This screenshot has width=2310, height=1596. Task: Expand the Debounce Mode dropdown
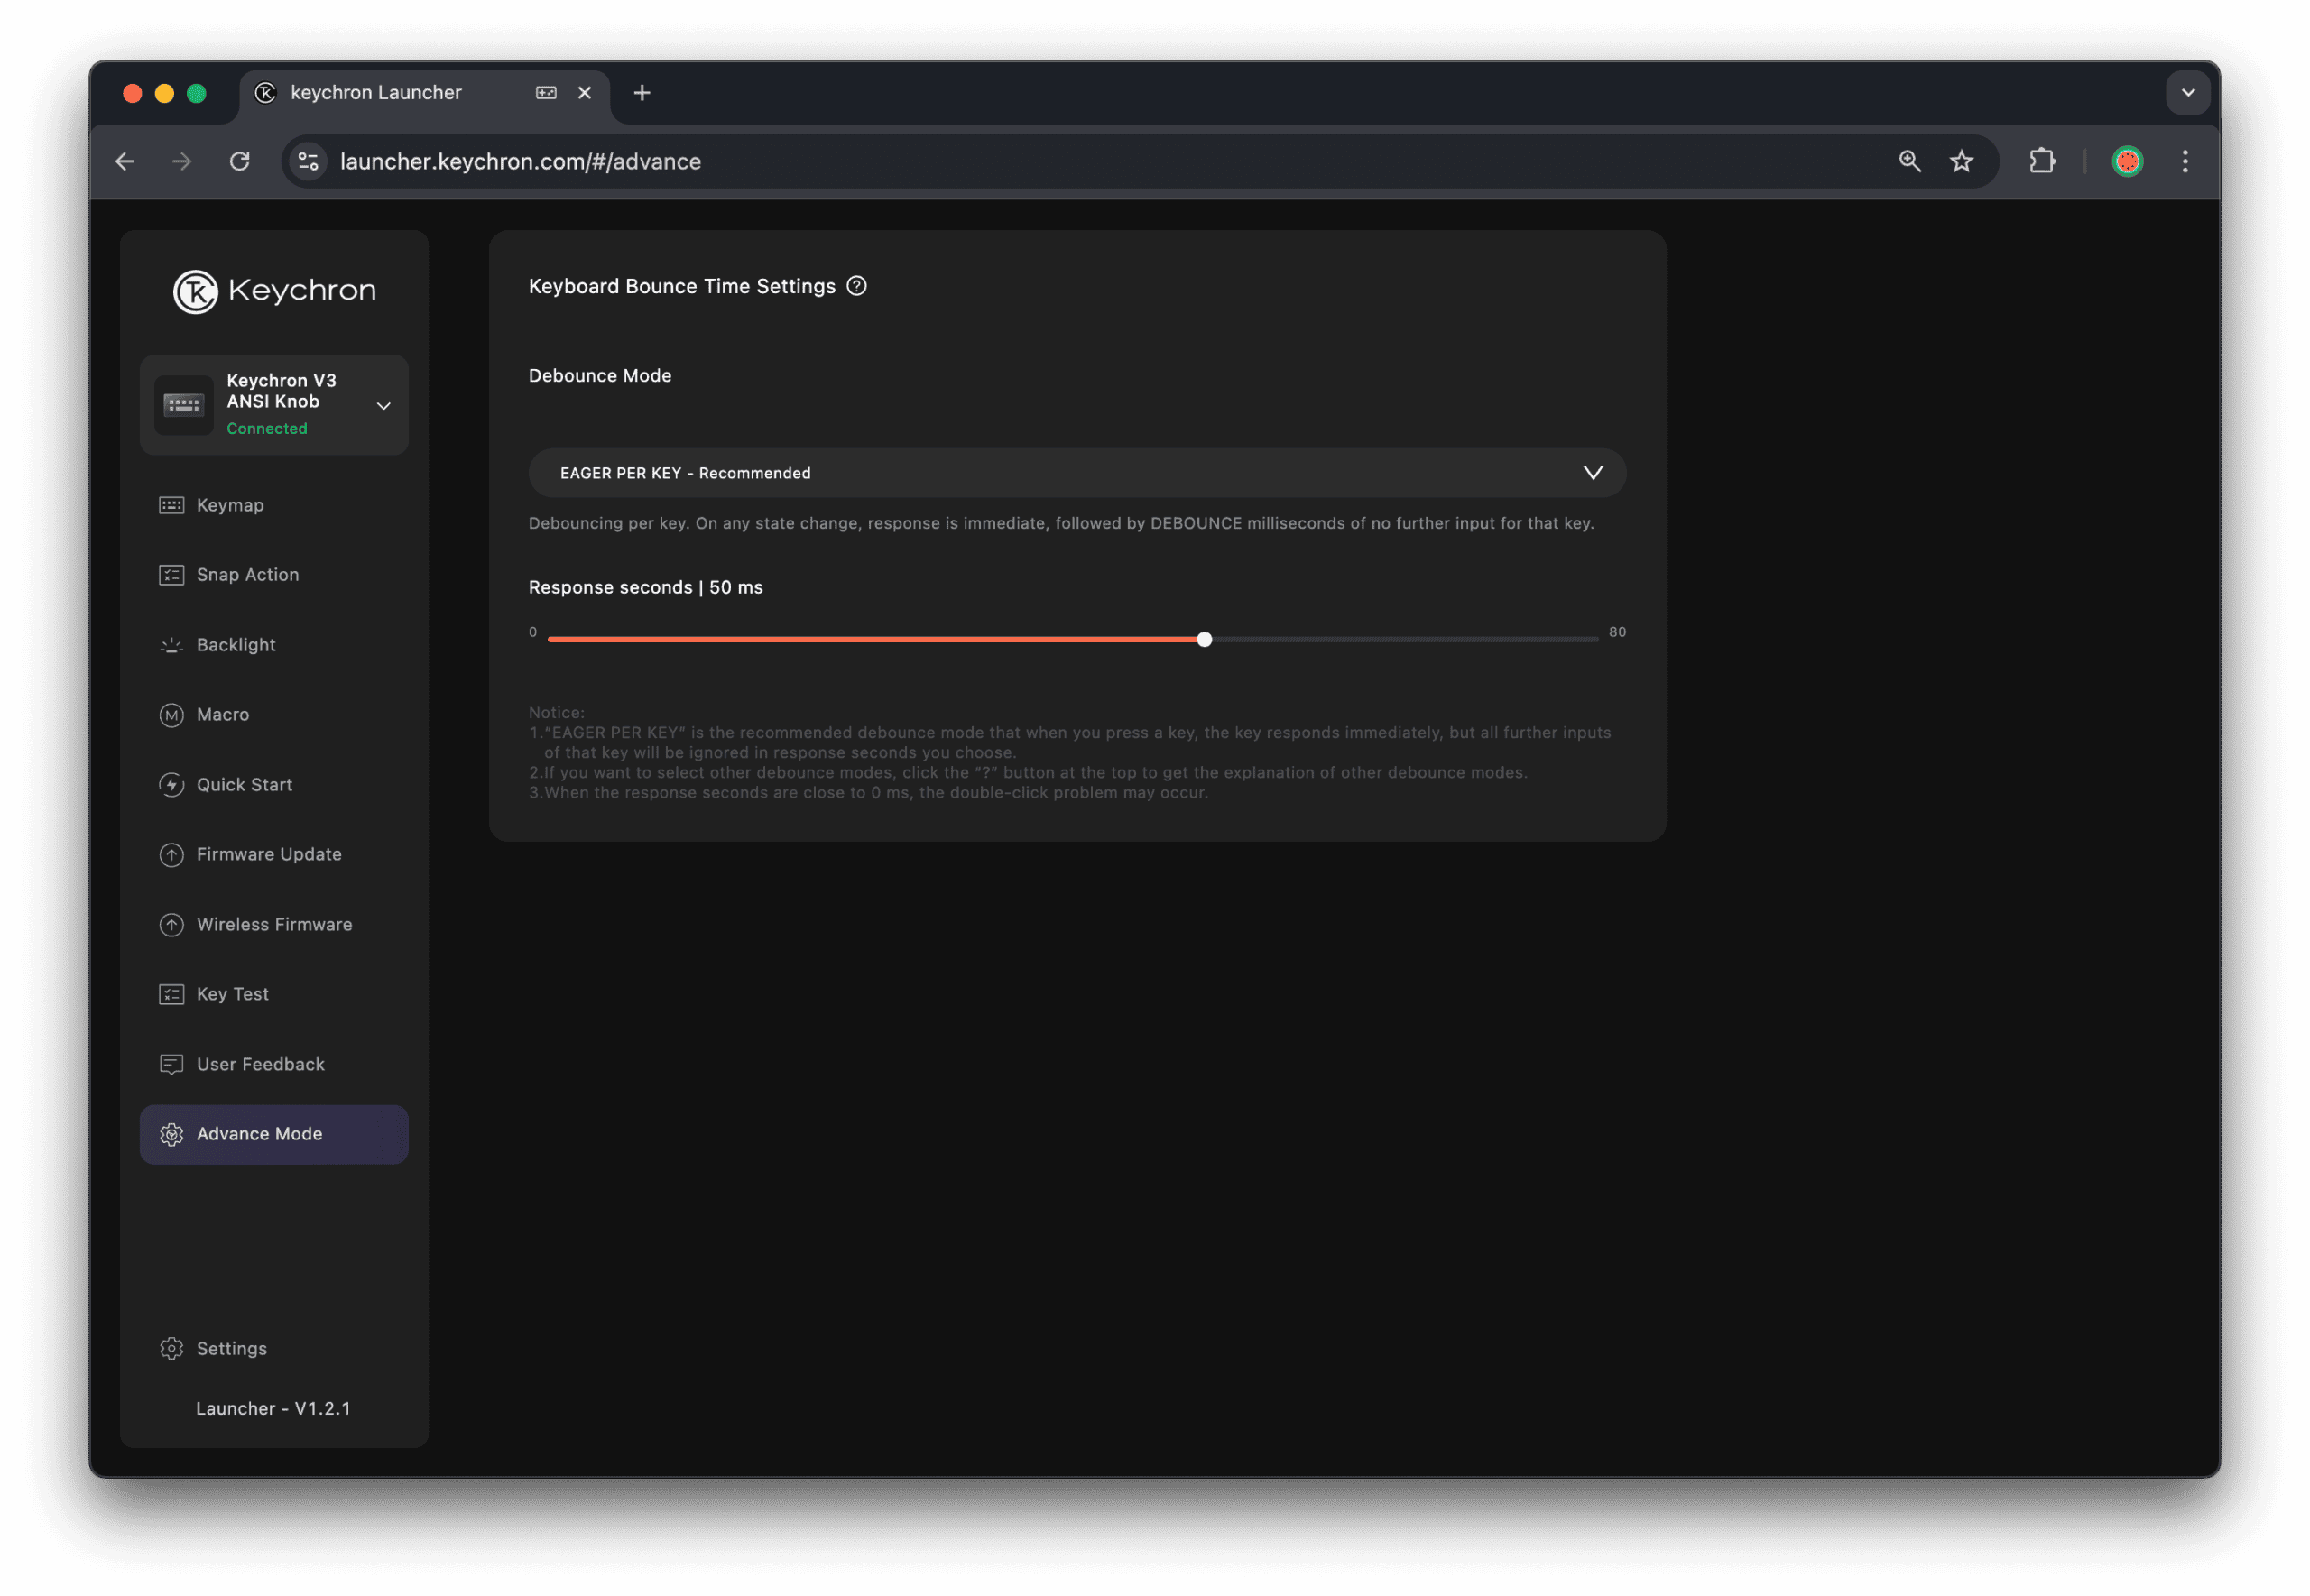pyautogui.click(x=1077, y=473)
